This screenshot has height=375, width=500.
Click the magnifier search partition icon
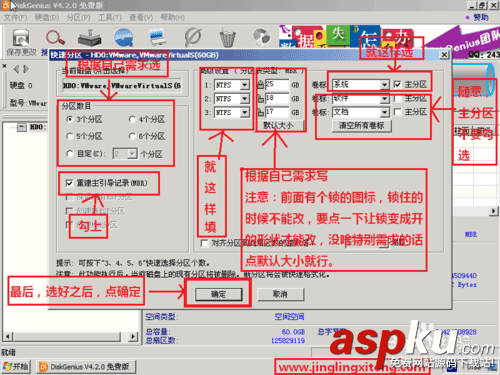pyautogui.click(x=55, y=37)
